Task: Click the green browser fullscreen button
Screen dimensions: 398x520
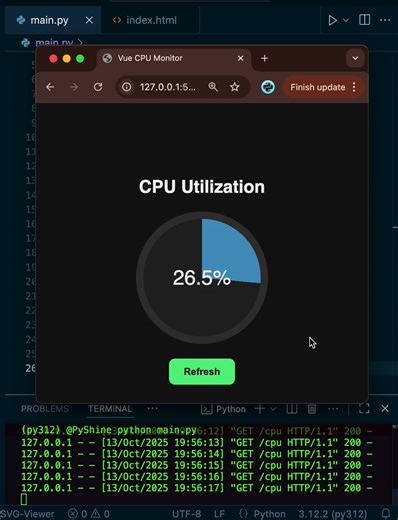Action: [80, 59]
